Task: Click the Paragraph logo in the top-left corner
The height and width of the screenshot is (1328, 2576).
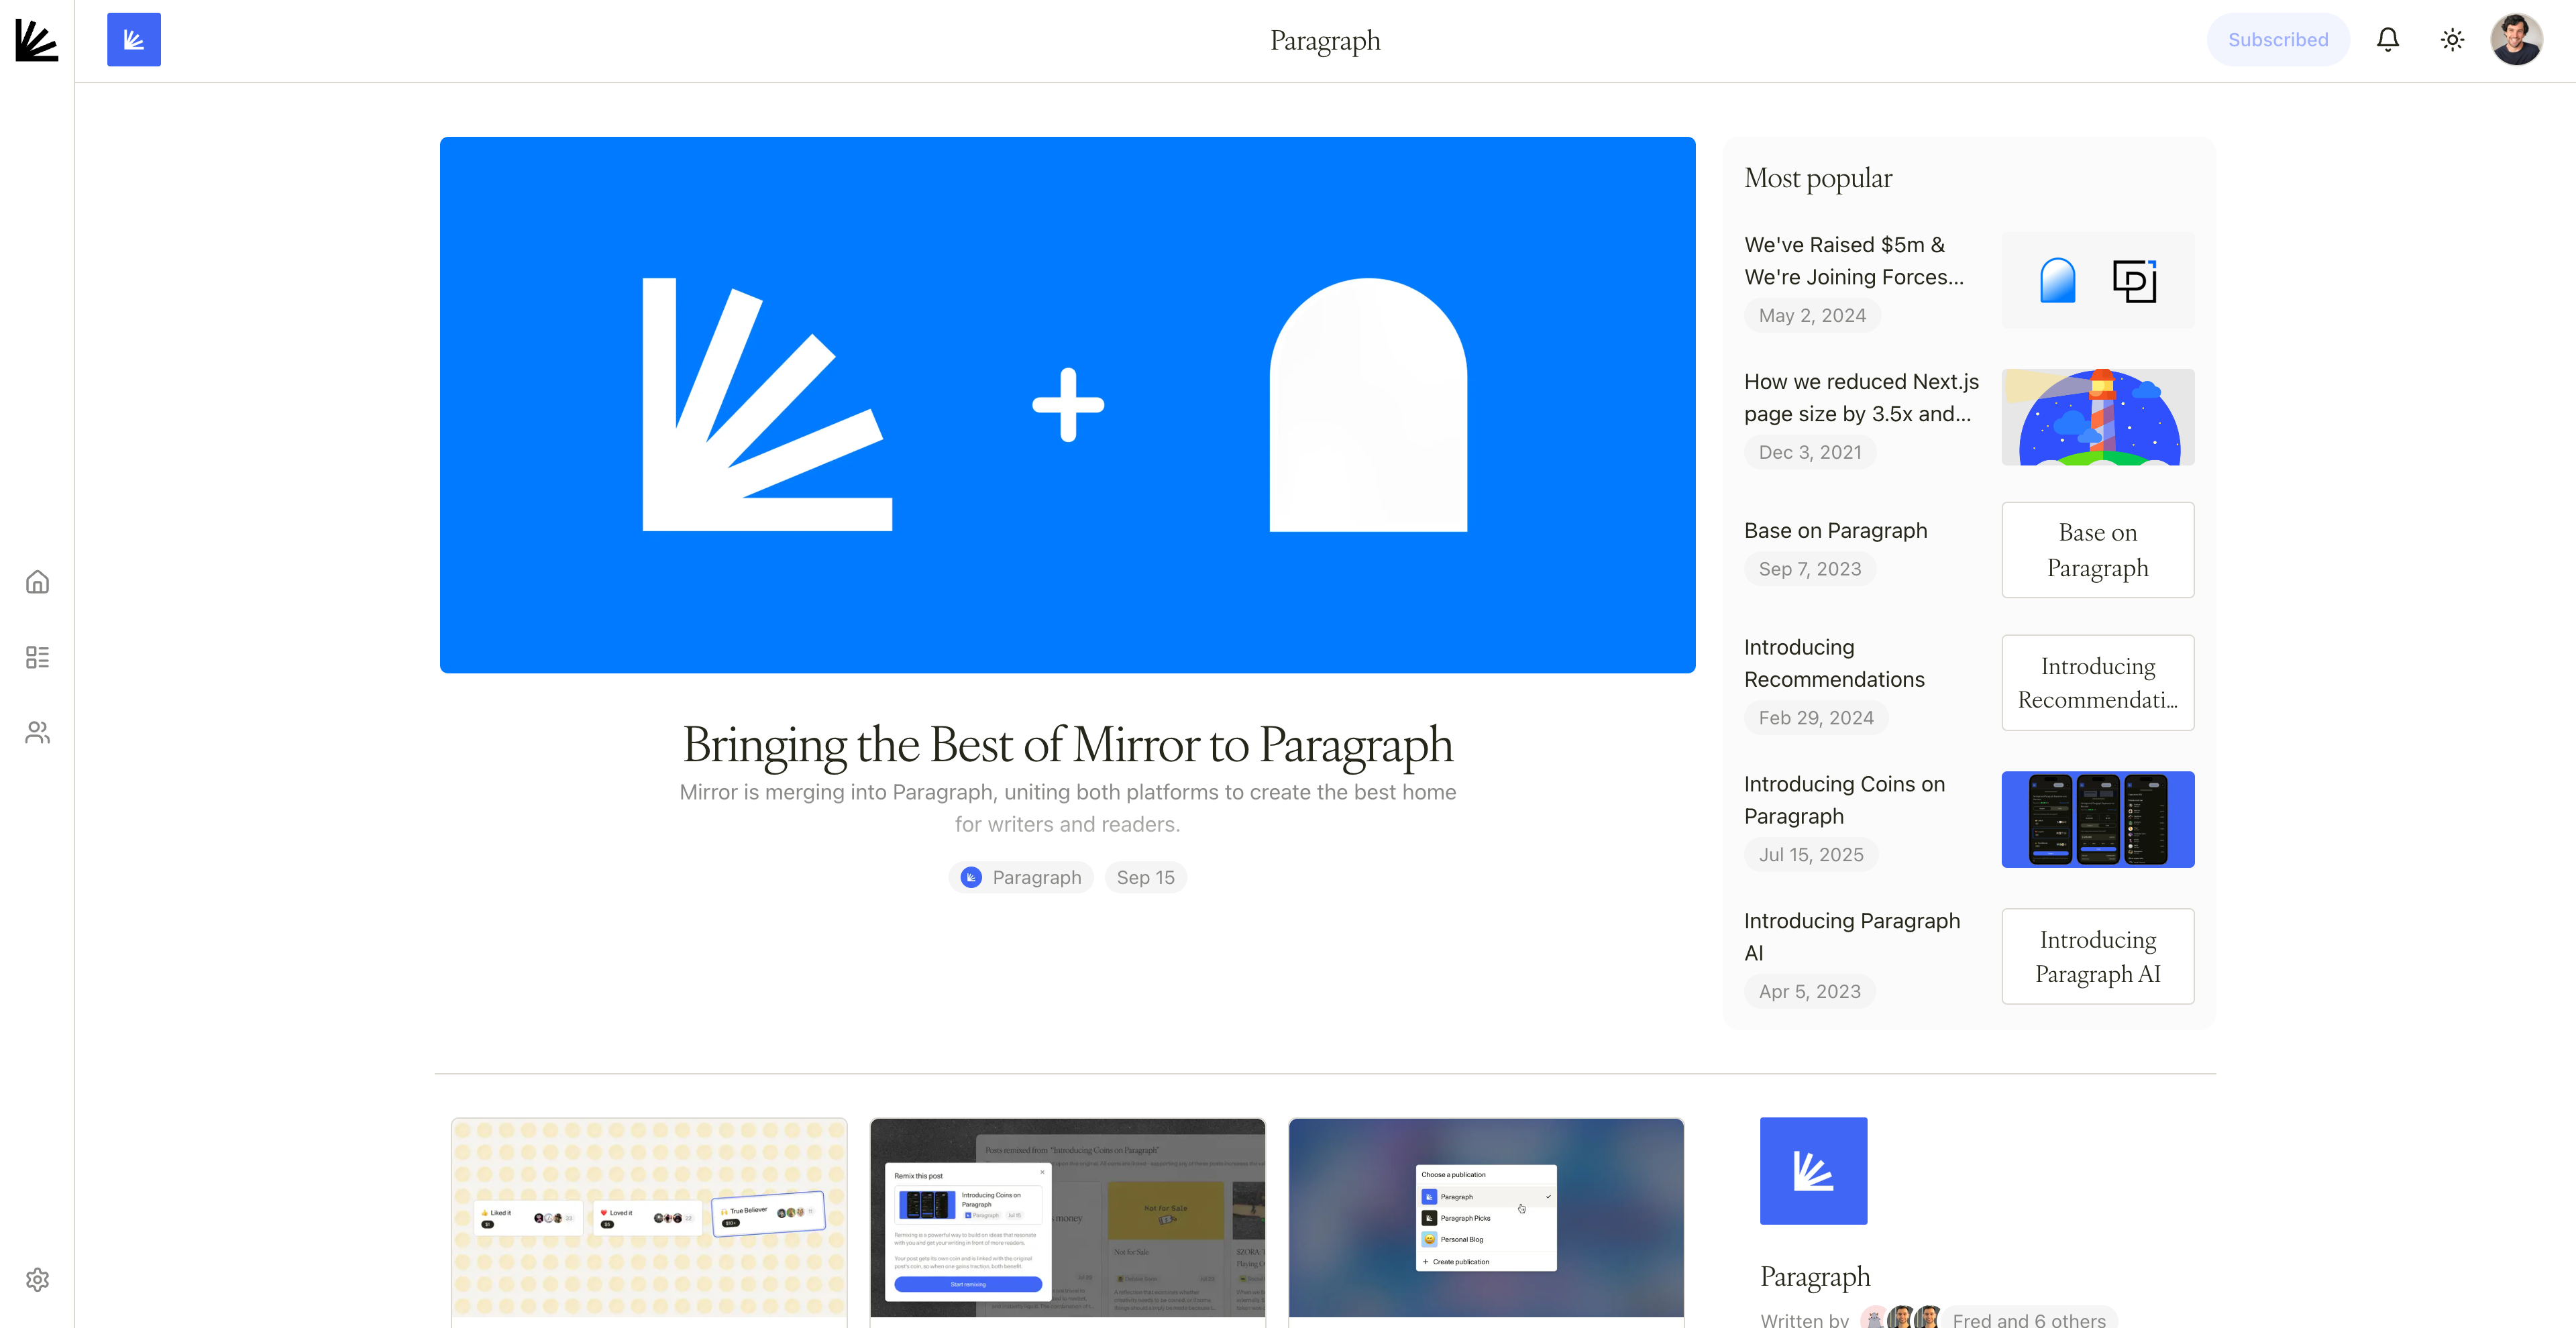Action: [x=37, y=40]
